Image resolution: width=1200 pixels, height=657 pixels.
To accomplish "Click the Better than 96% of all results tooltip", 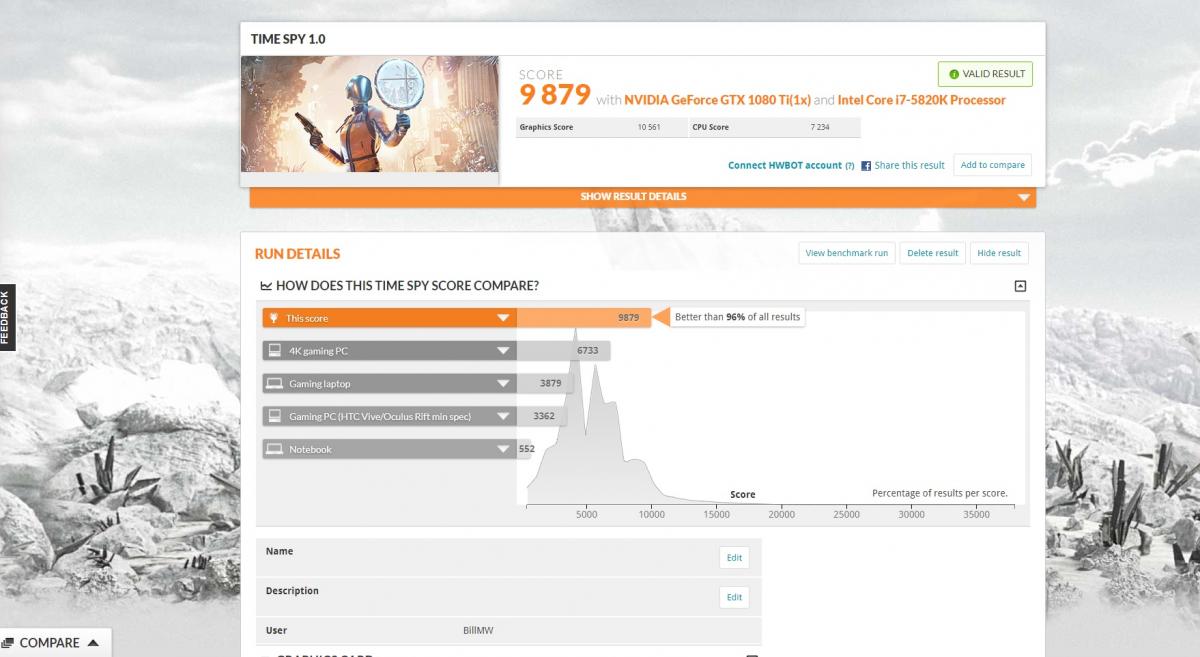I will coord(737,317).
